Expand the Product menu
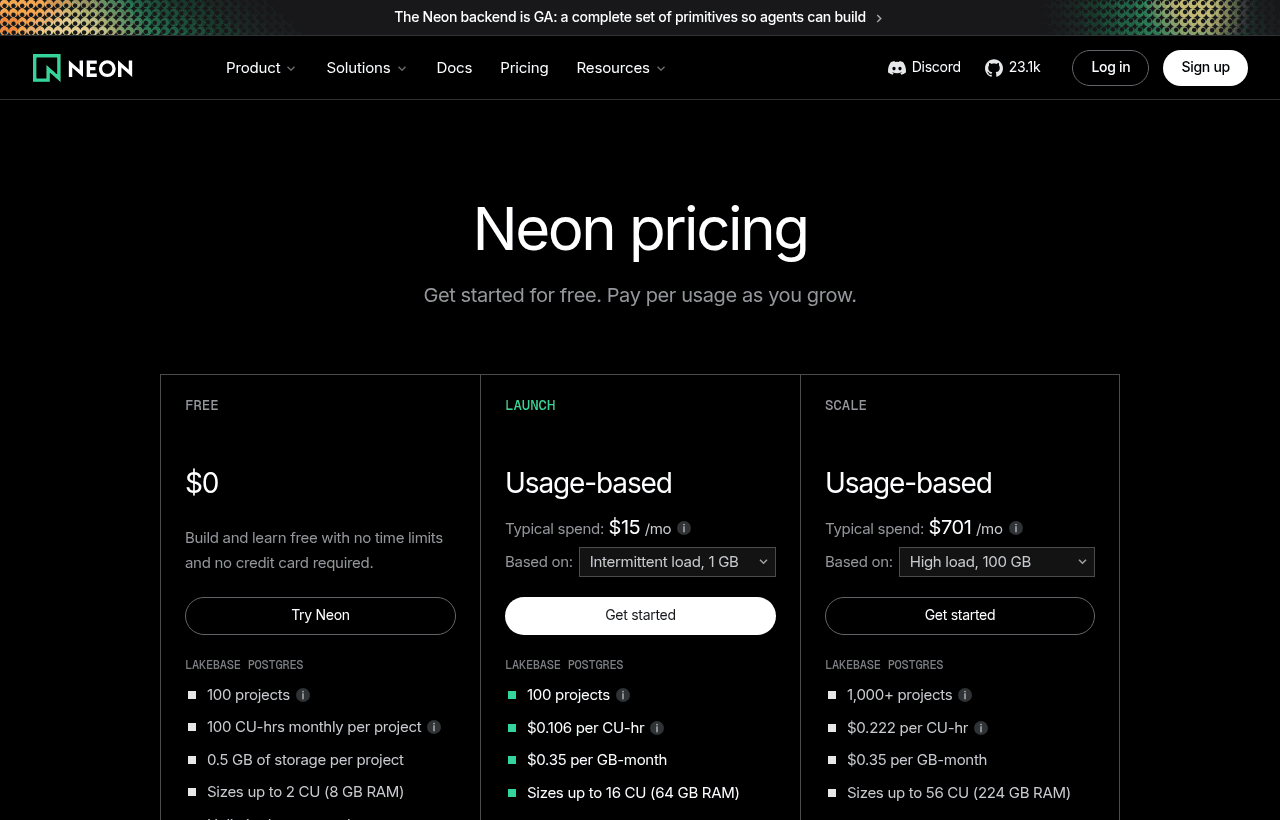 coord(261,68)
